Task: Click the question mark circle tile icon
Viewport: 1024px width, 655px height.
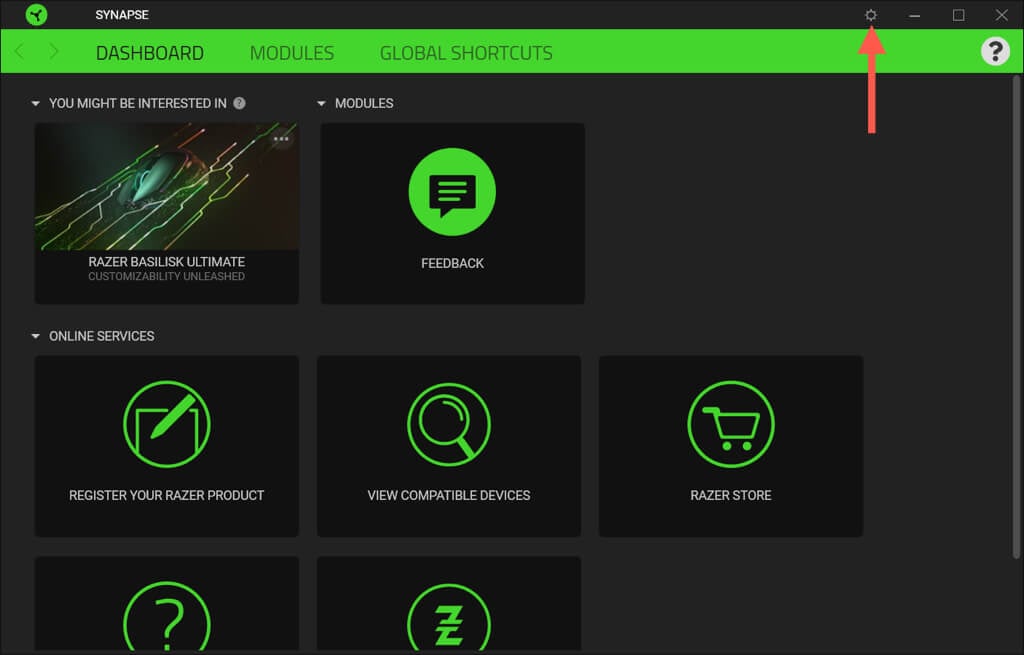Action: (167, 616)
